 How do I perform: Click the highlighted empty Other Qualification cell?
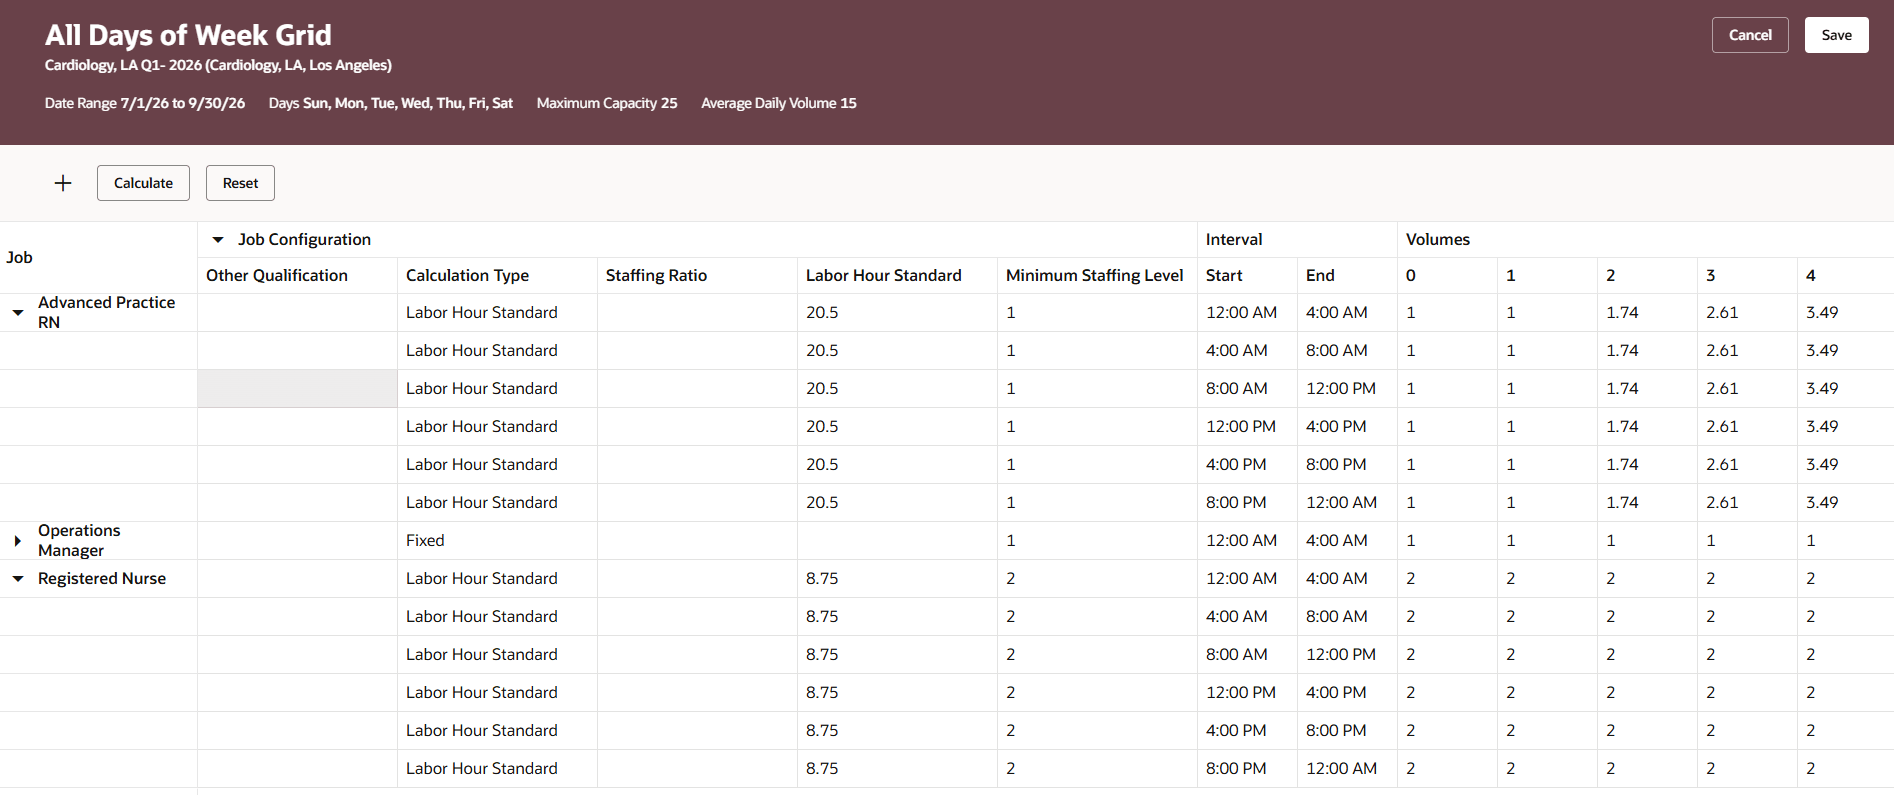297,388
